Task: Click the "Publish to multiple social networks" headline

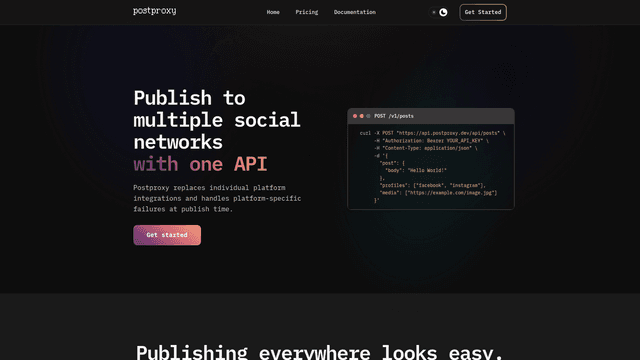Action: click(217, 120)
